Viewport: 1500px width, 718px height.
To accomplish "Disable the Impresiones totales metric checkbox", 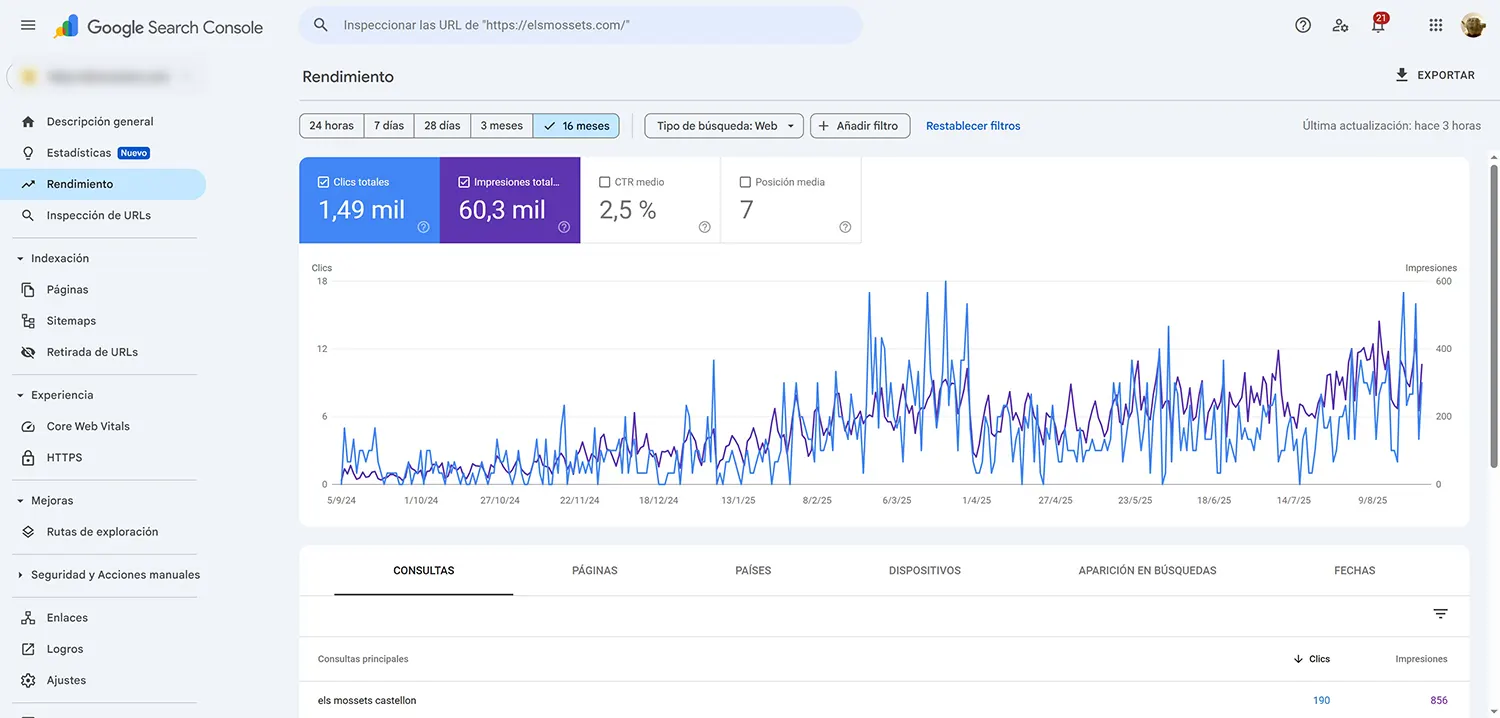I will coord(463,182).
